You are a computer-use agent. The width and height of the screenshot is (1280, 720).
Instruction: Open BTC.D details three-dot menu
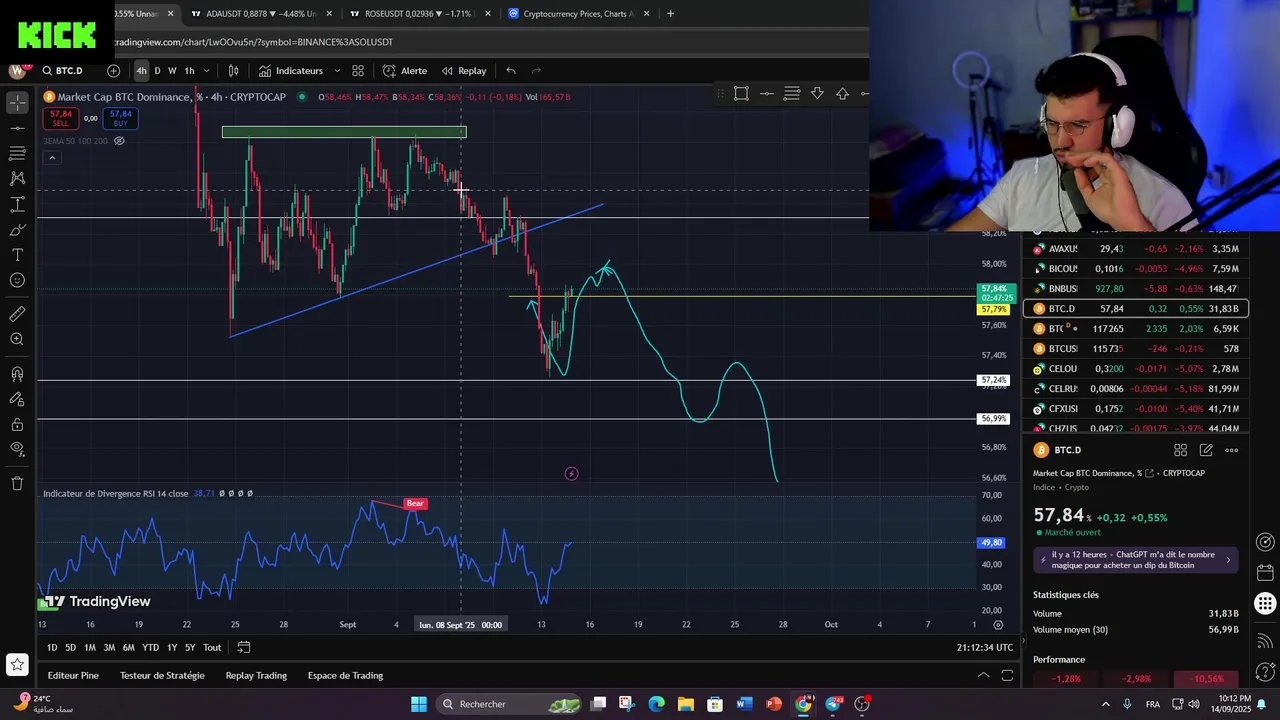pos(1232,450)
